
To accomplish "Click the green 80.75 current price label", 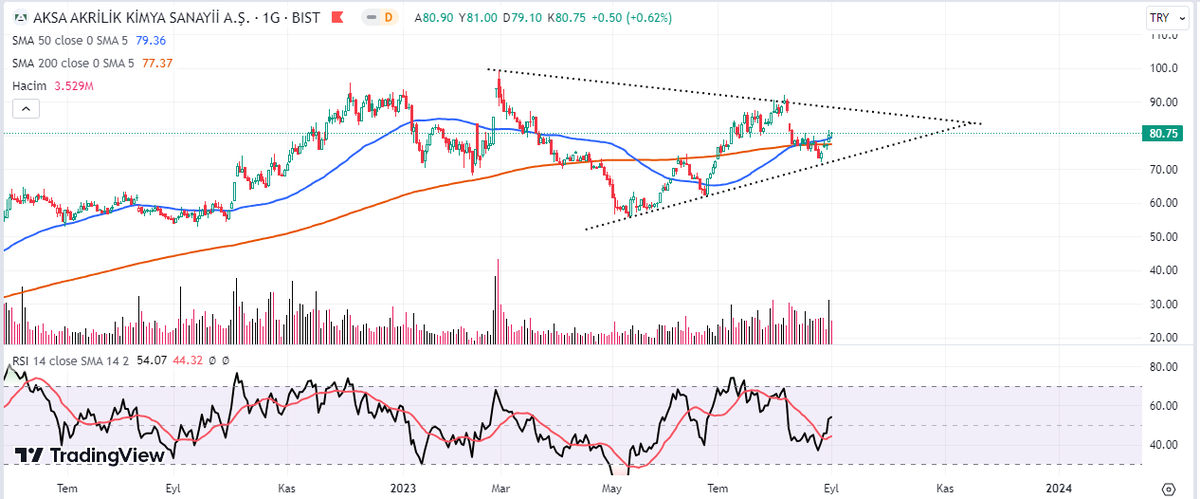I will [x=1161, y=133].
